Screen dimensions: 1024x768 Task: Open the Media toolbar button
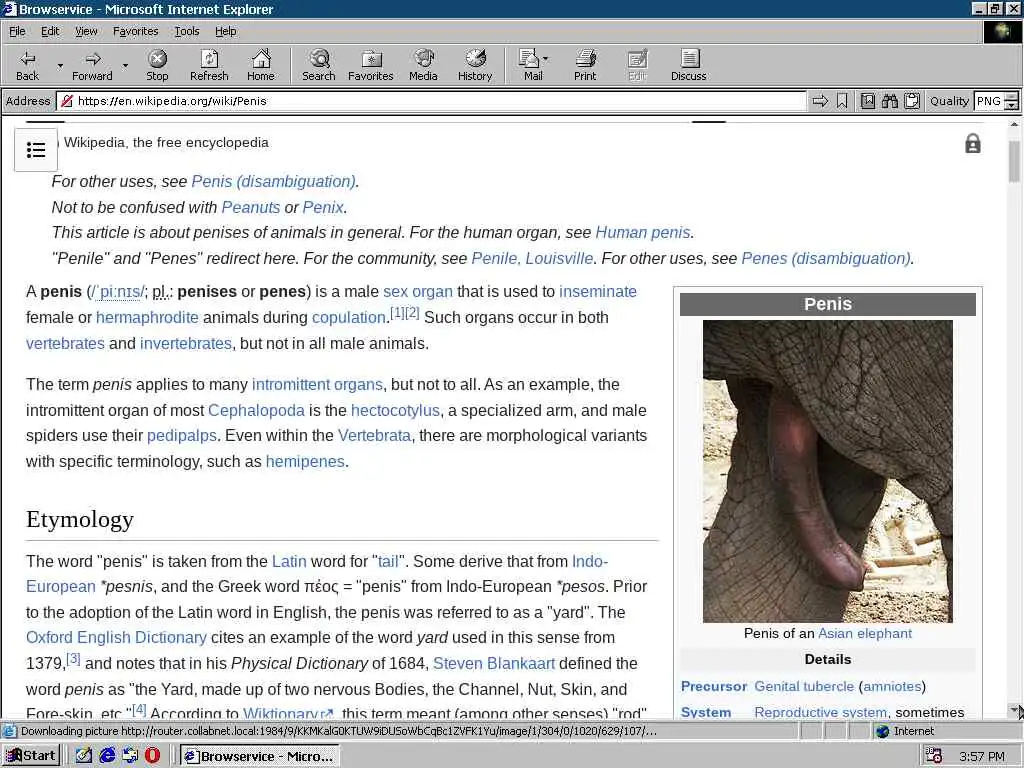(423, 65)
